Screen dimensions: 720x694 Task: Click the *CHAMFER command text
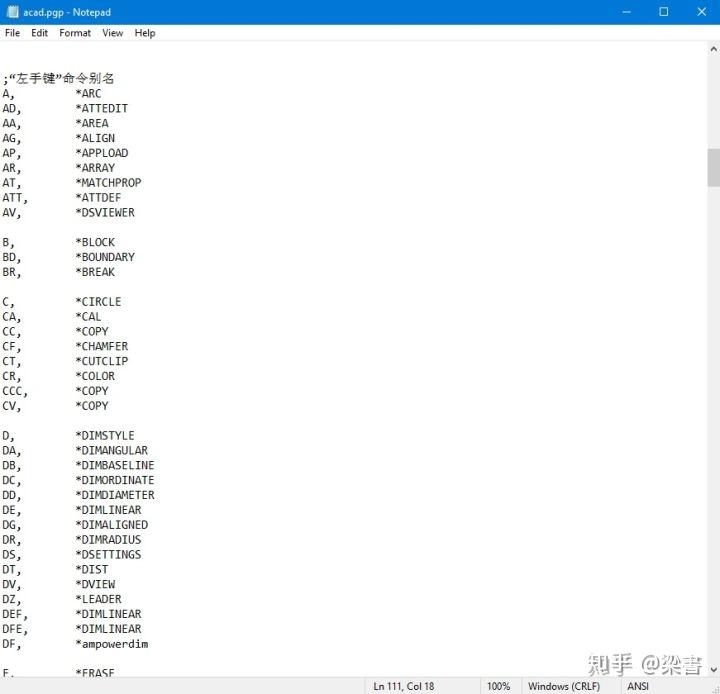[101, 346]
